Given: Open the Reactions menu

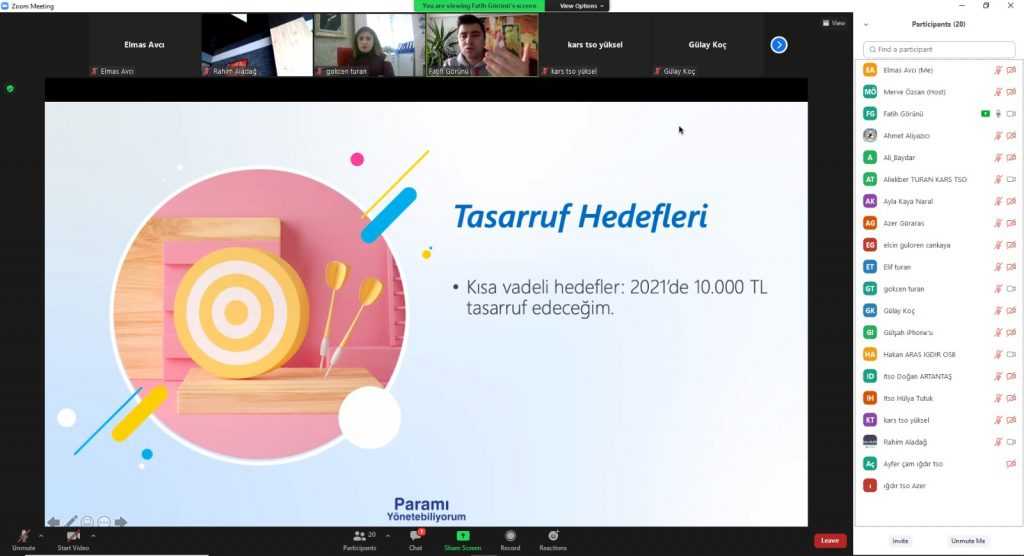Looking at the screenshot, I should [x=553, y=537].
